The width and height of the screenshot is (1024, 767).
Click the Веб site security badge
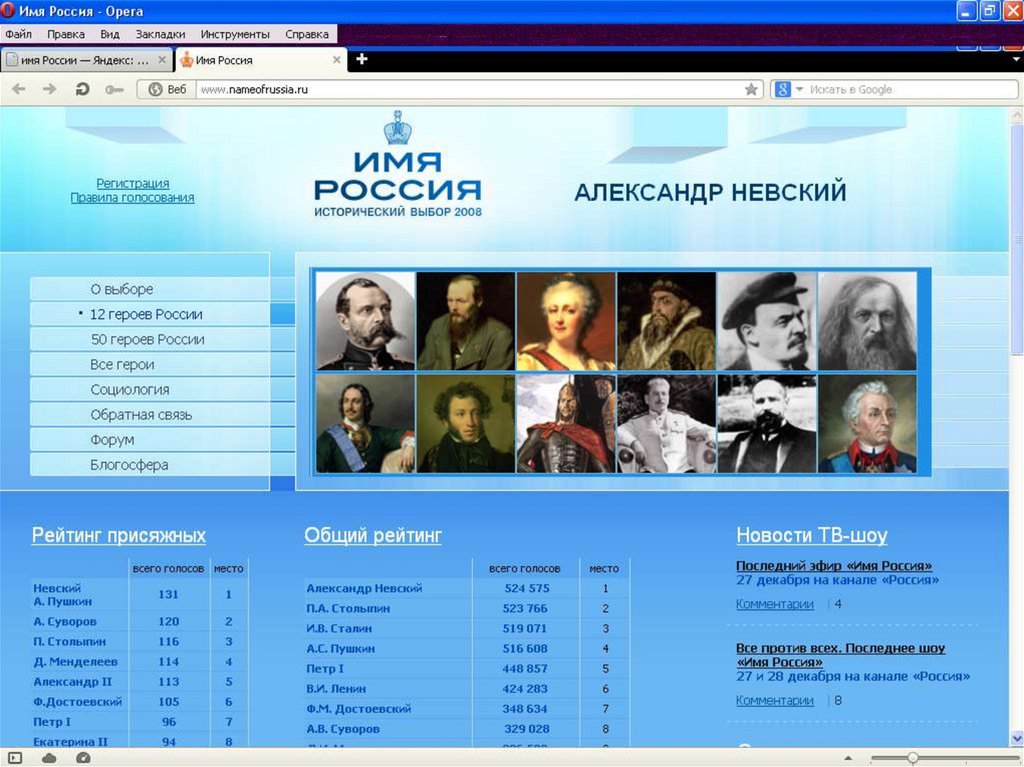tap(168, 89)
